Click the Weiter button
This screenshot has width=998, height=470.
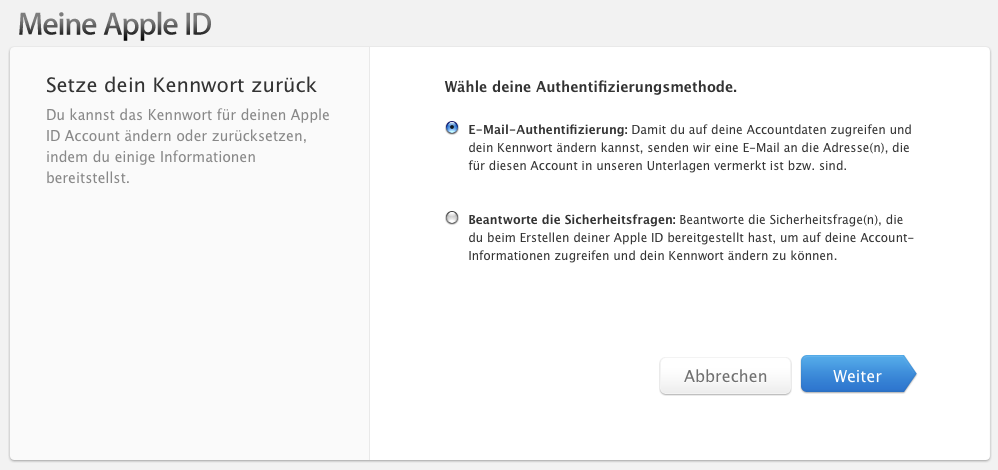point(858,375)
